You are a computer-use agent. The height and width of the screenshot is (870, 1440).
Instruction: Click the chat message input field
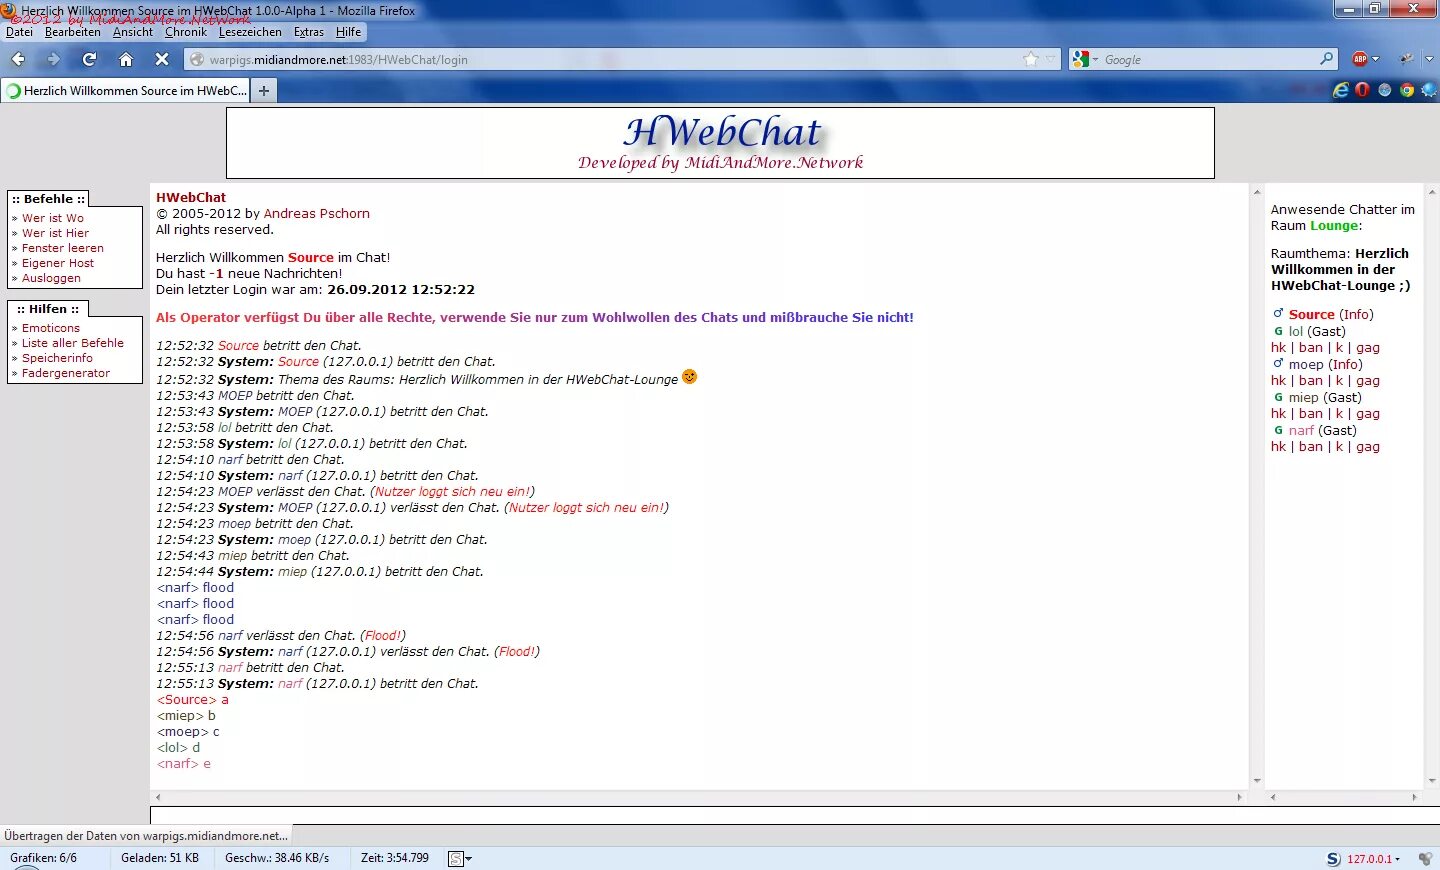[795, 816]
